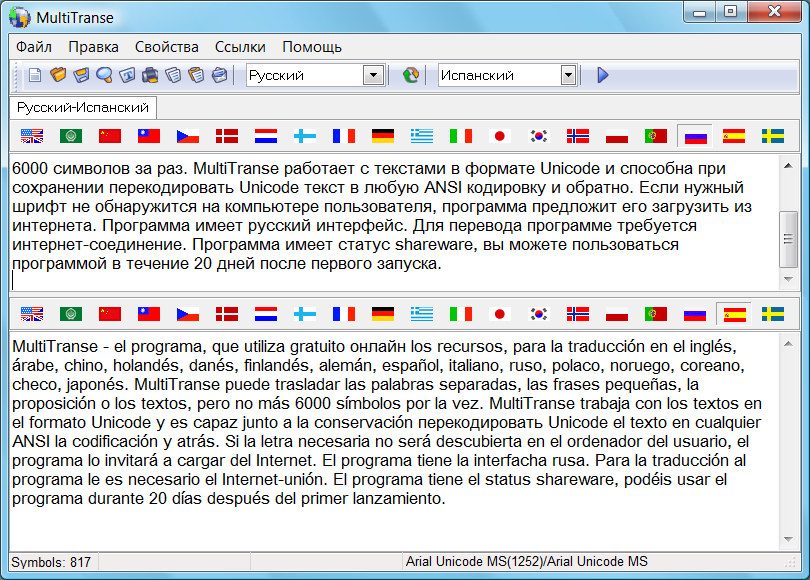
Task: Toggle English flag in target language row
Action: point(32,313)
